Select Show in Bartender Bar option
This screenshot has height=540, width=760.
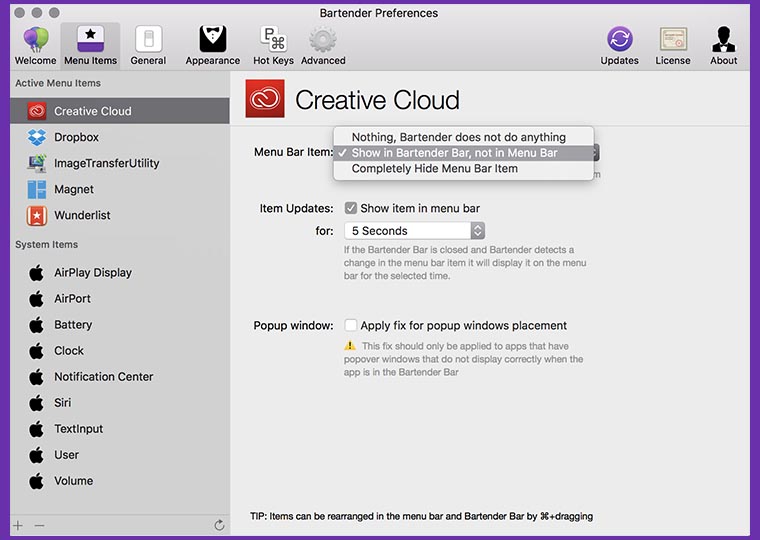coord(454,153)
